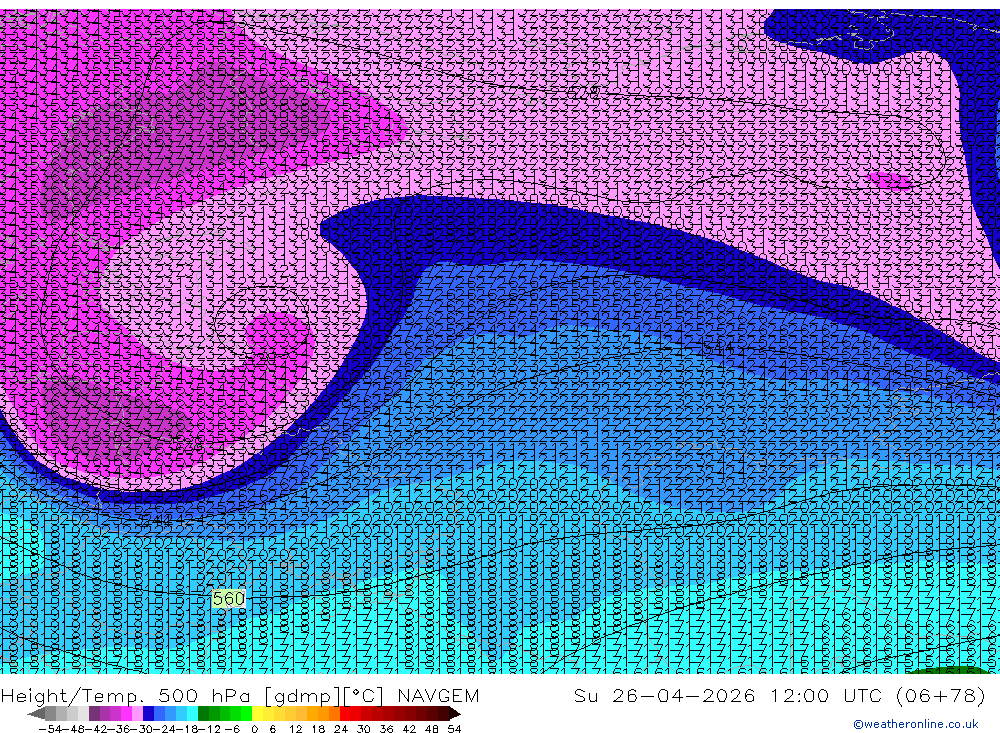Image resolution: width=1000 pixels, height=733 pixels.
Task: Click the '54' value at the legend's warm end
Action: click(454, 729)
